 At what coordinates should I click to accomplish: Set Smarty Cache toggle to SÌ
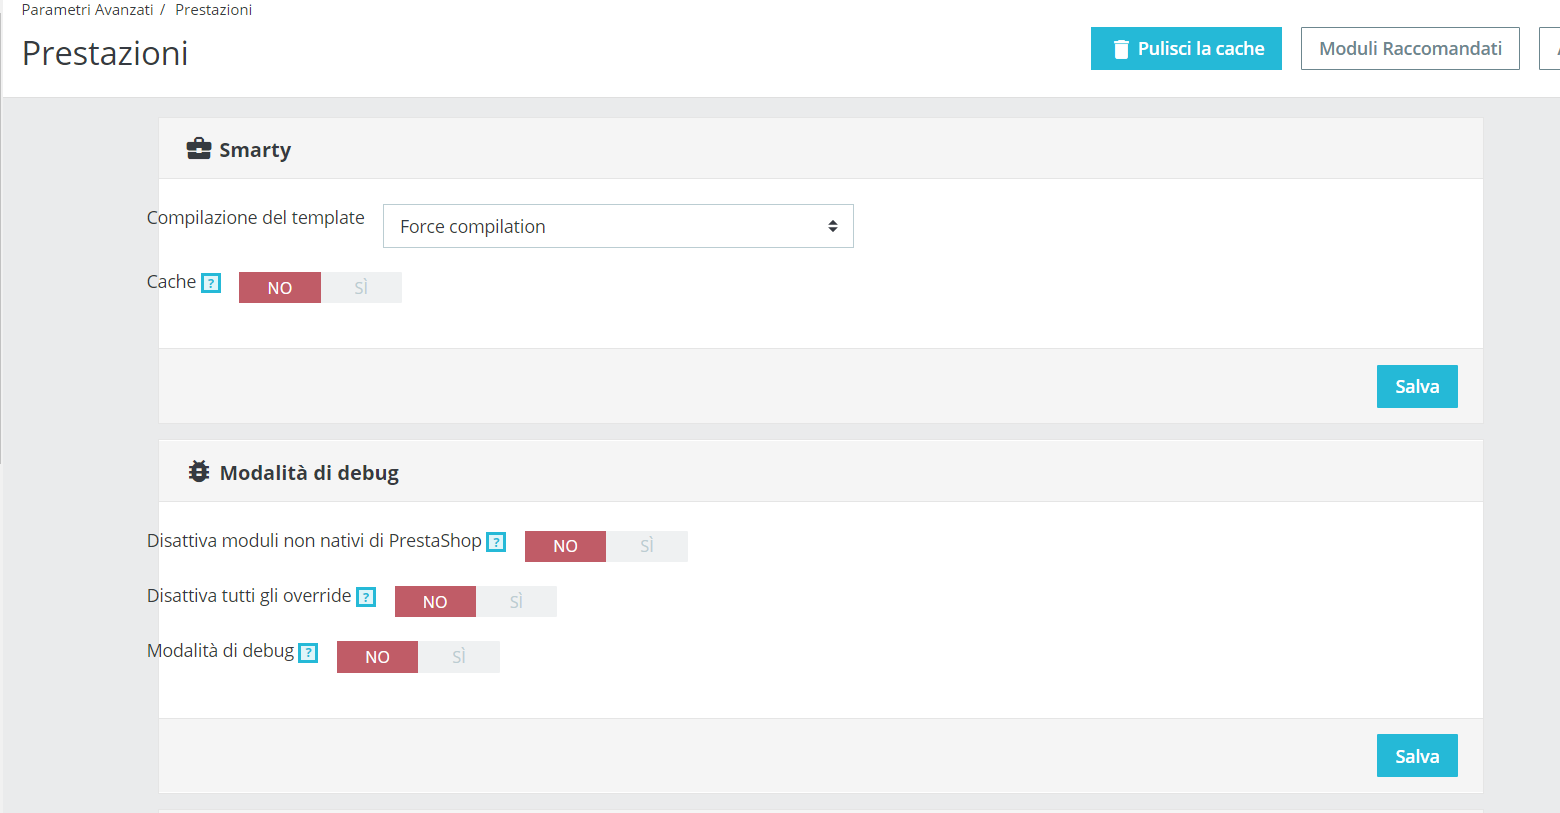coord(361,288)
